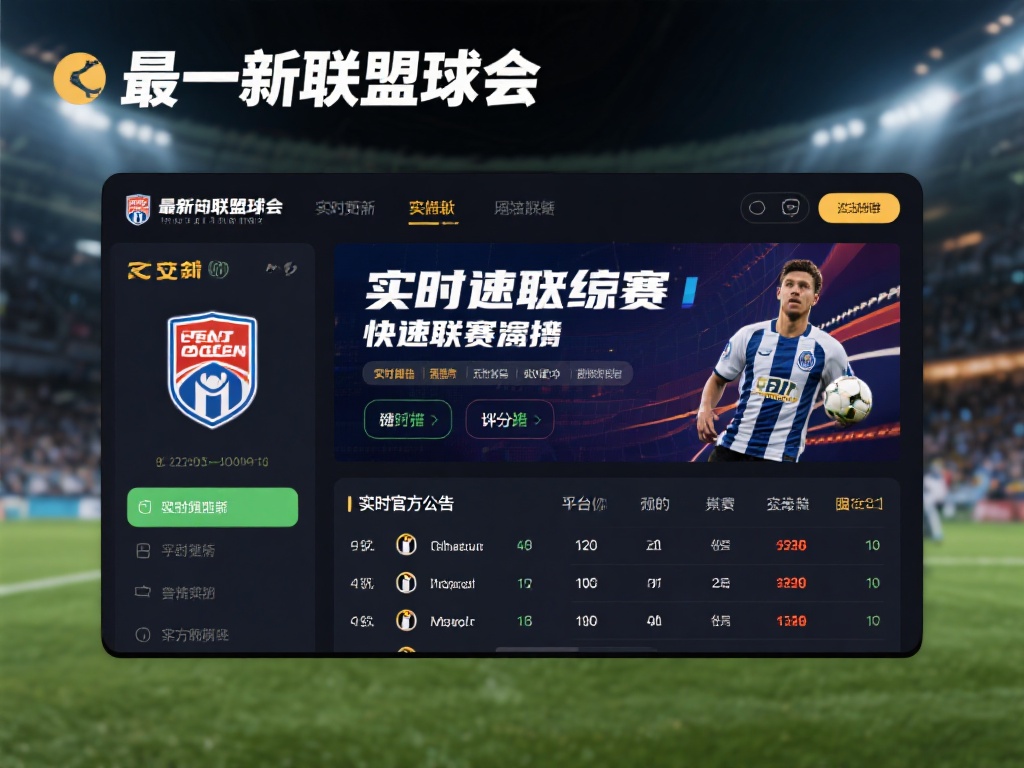This screenshot has width=1024, height=768.
Task: Click the large shield club badge in the sidebar
Action: [212, 370]
